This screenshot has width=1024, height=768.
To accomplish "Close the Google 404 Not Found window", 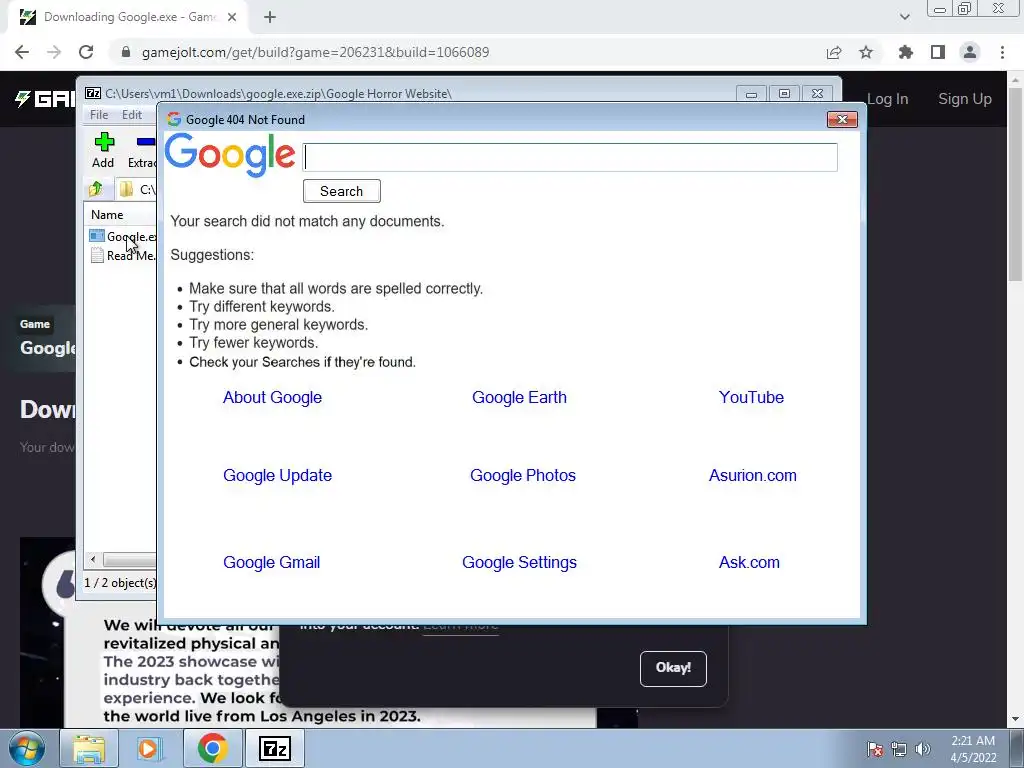I will pos(842,120).
